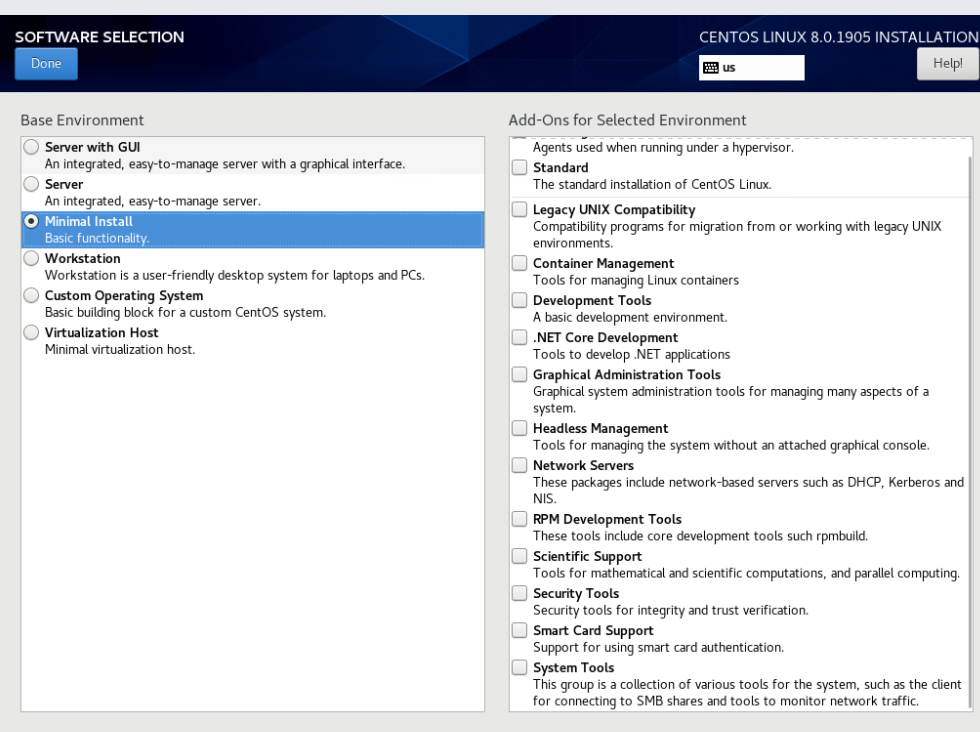Click 'Security tools for integrity and trust verification.'
980x732 pixels.
pos(671,610)
